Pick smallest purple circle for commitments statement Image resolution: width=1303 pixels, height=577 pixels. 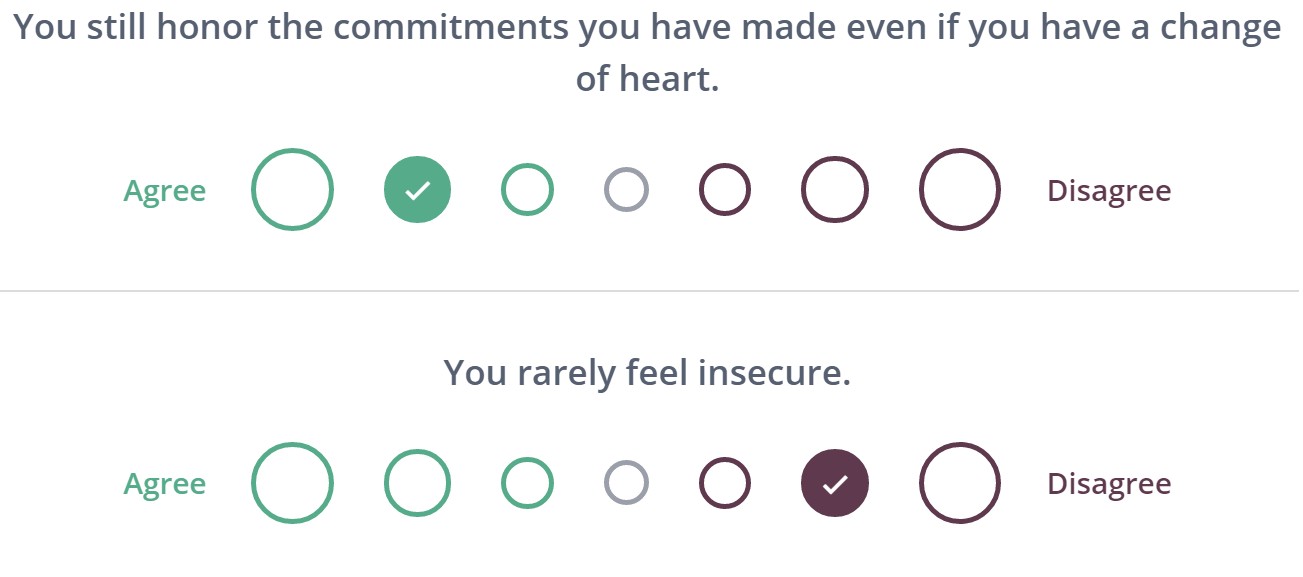725,190
